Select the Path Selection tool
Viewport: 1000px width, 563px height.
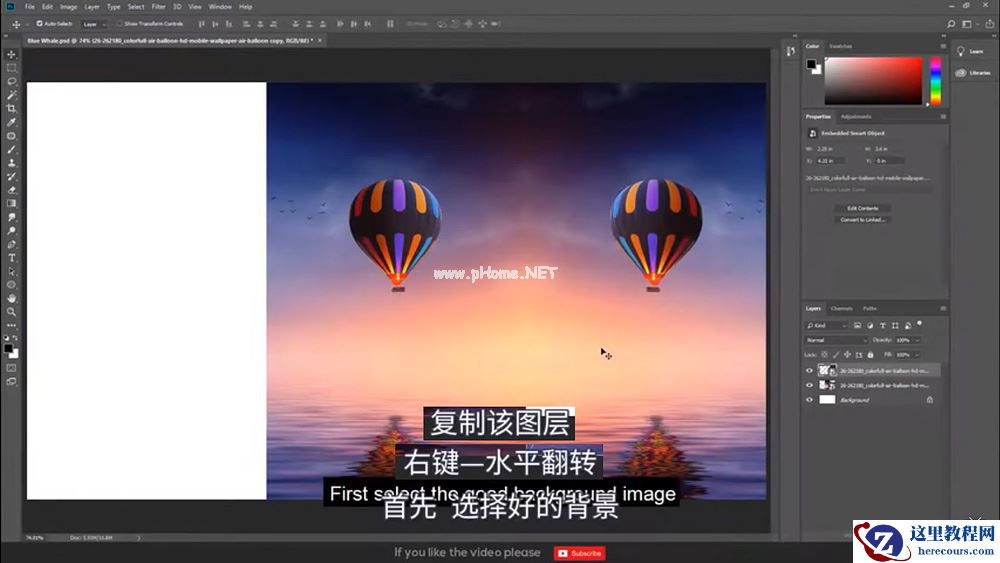click(x=11, y=272)
